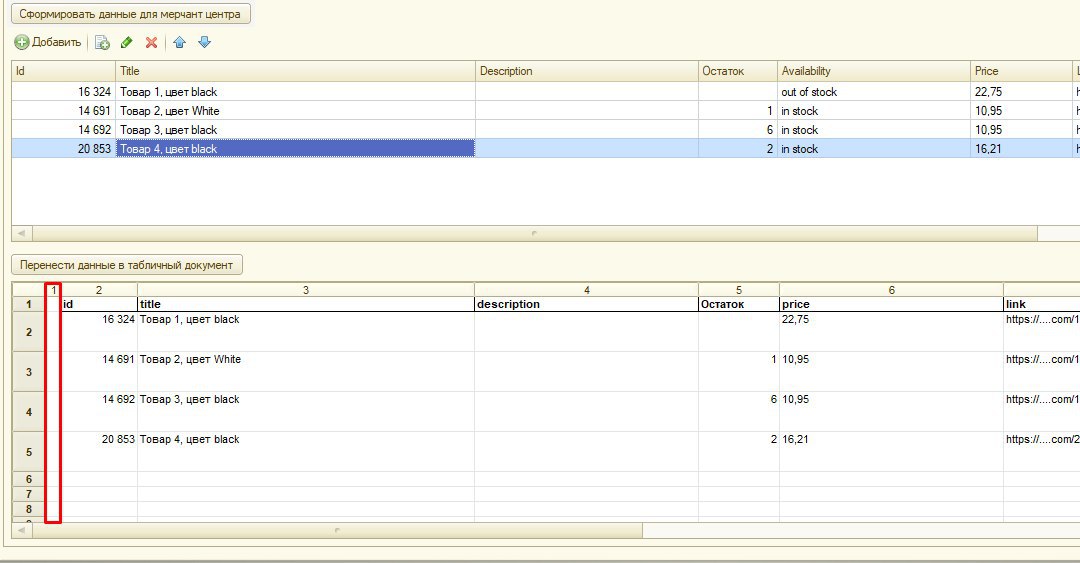Select spreadsheet column header 3
This screenshot has width=1080, height=563.
(x=306, y=290)
